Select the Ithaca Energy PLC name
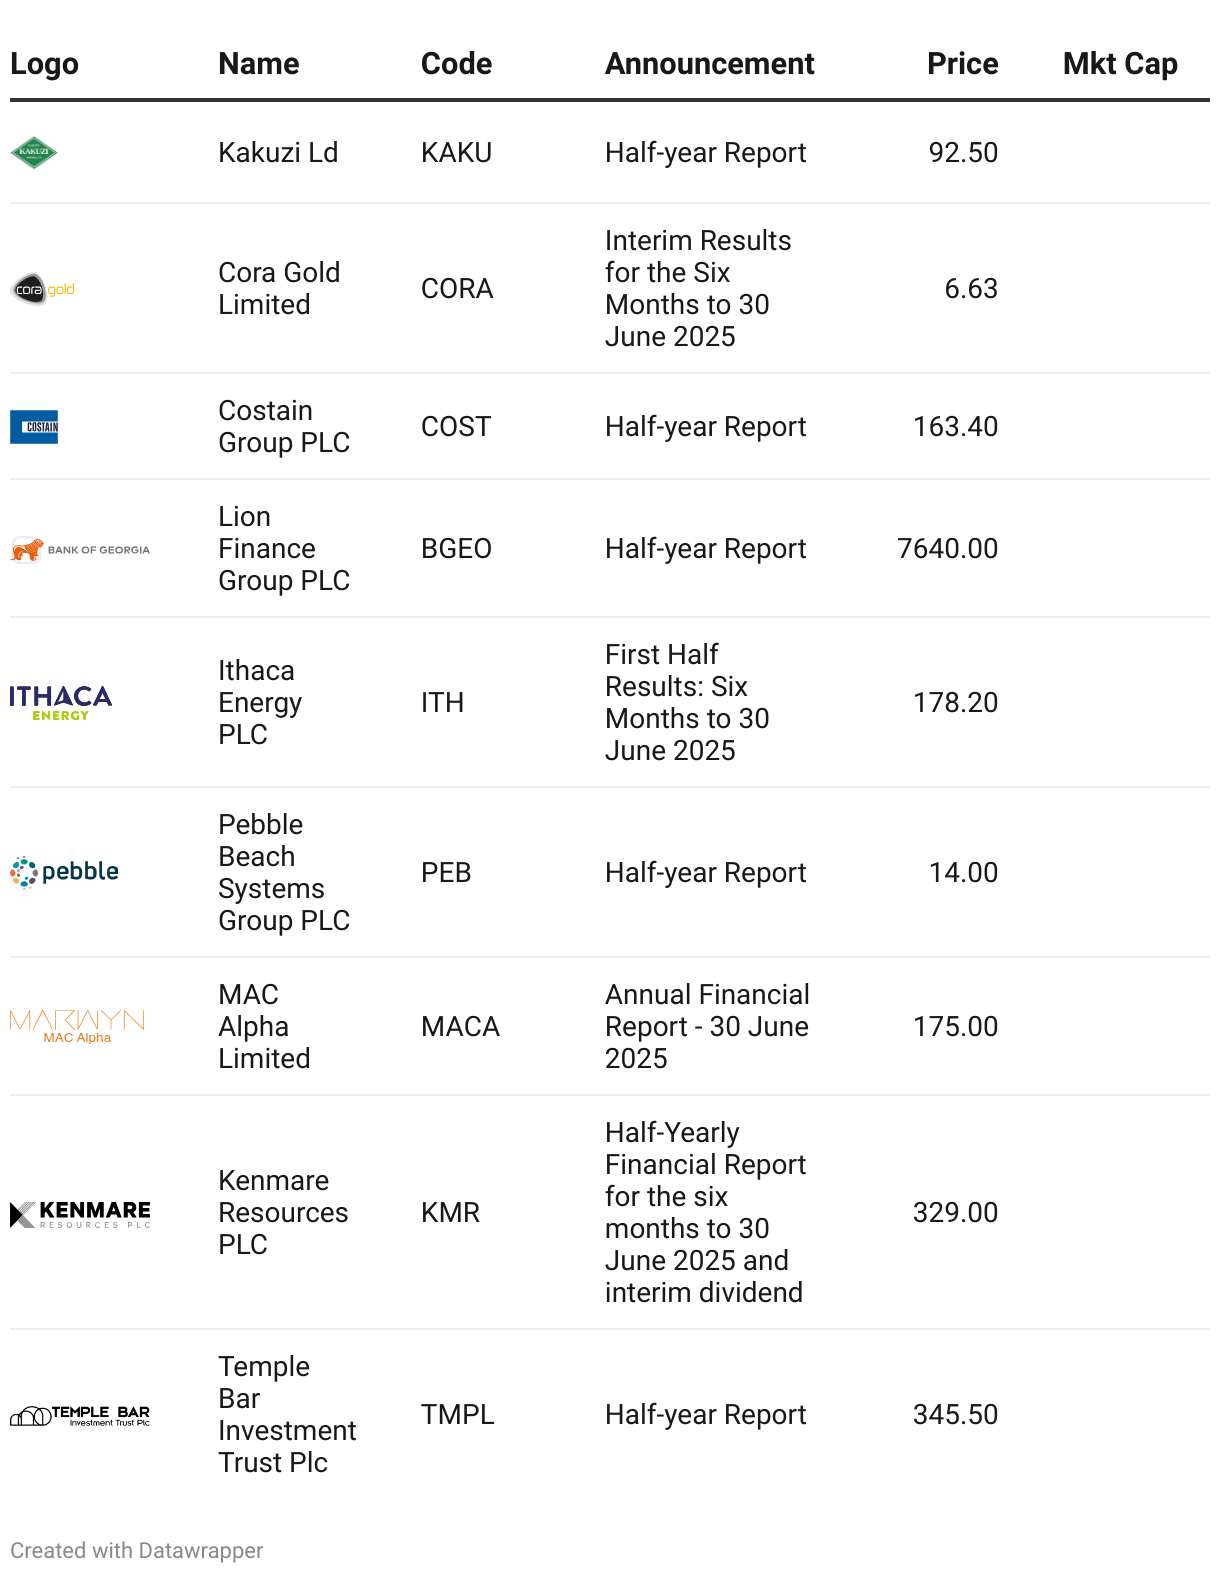Screen dimensions: 1220x1574 pyautogui.click(x=260, y=702)
